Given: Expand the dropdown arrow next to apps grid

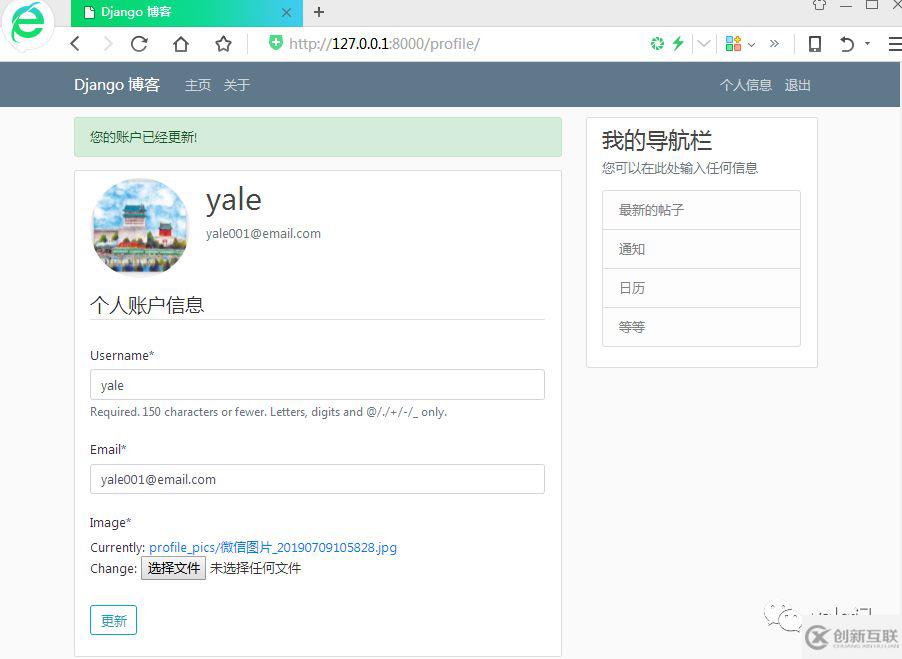Looking at the screenshot, I should pyautogui.click(x=750, y=44).
